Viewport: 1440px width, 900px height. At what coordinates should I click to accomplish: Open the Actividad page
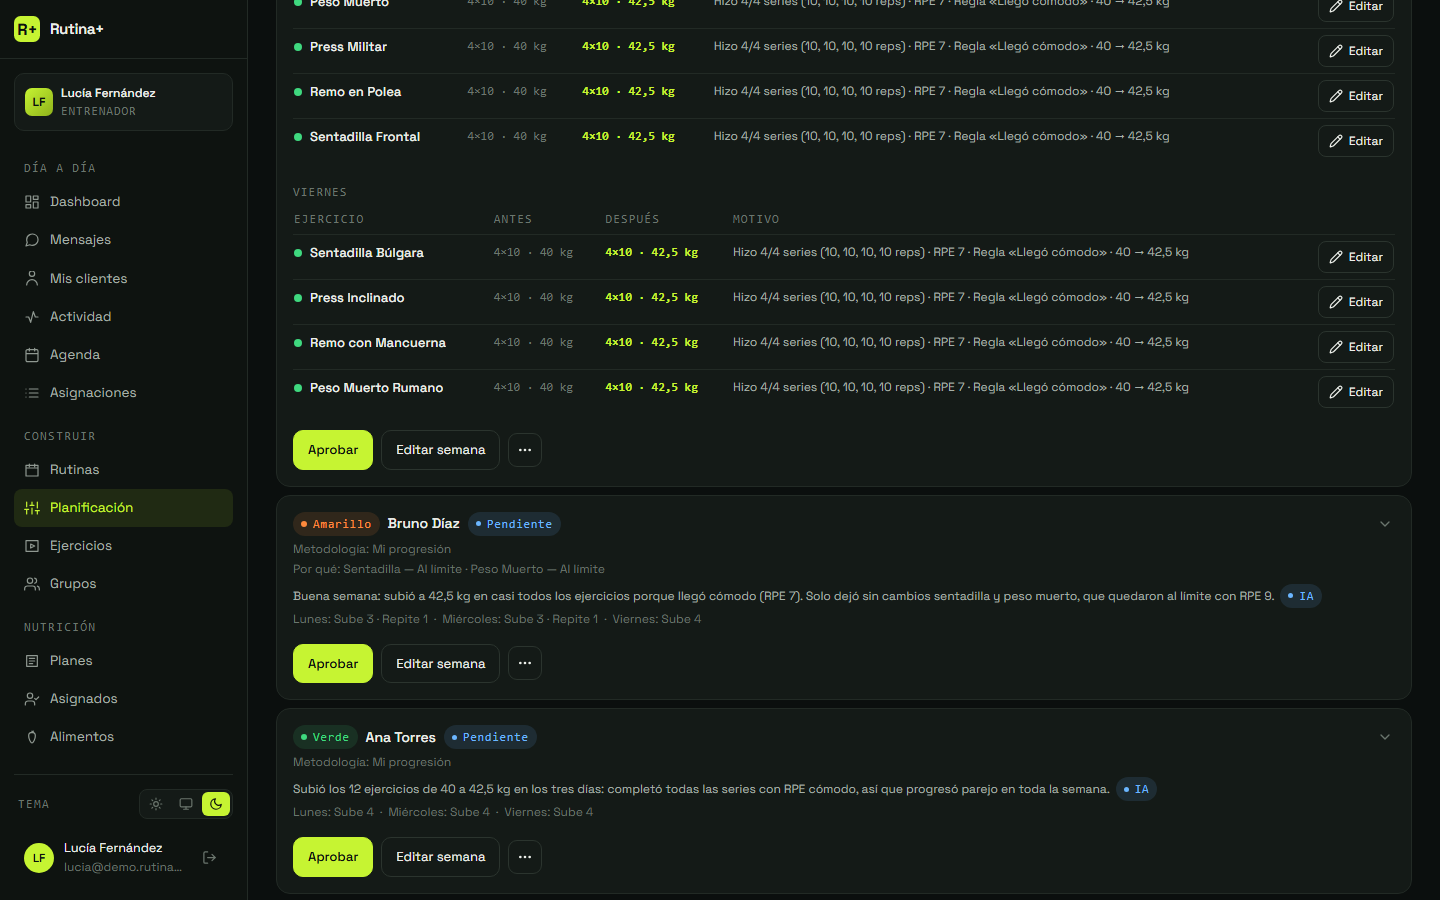point(123,317)
